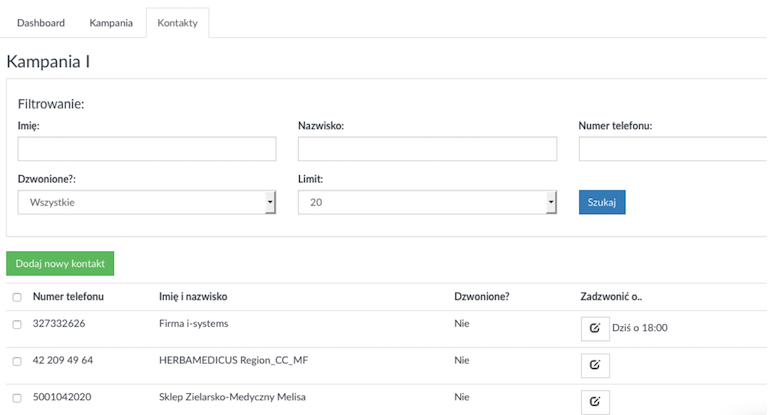Open call scheduler for HERBAMEDICUS Region_CC_MF

(595, 365)
